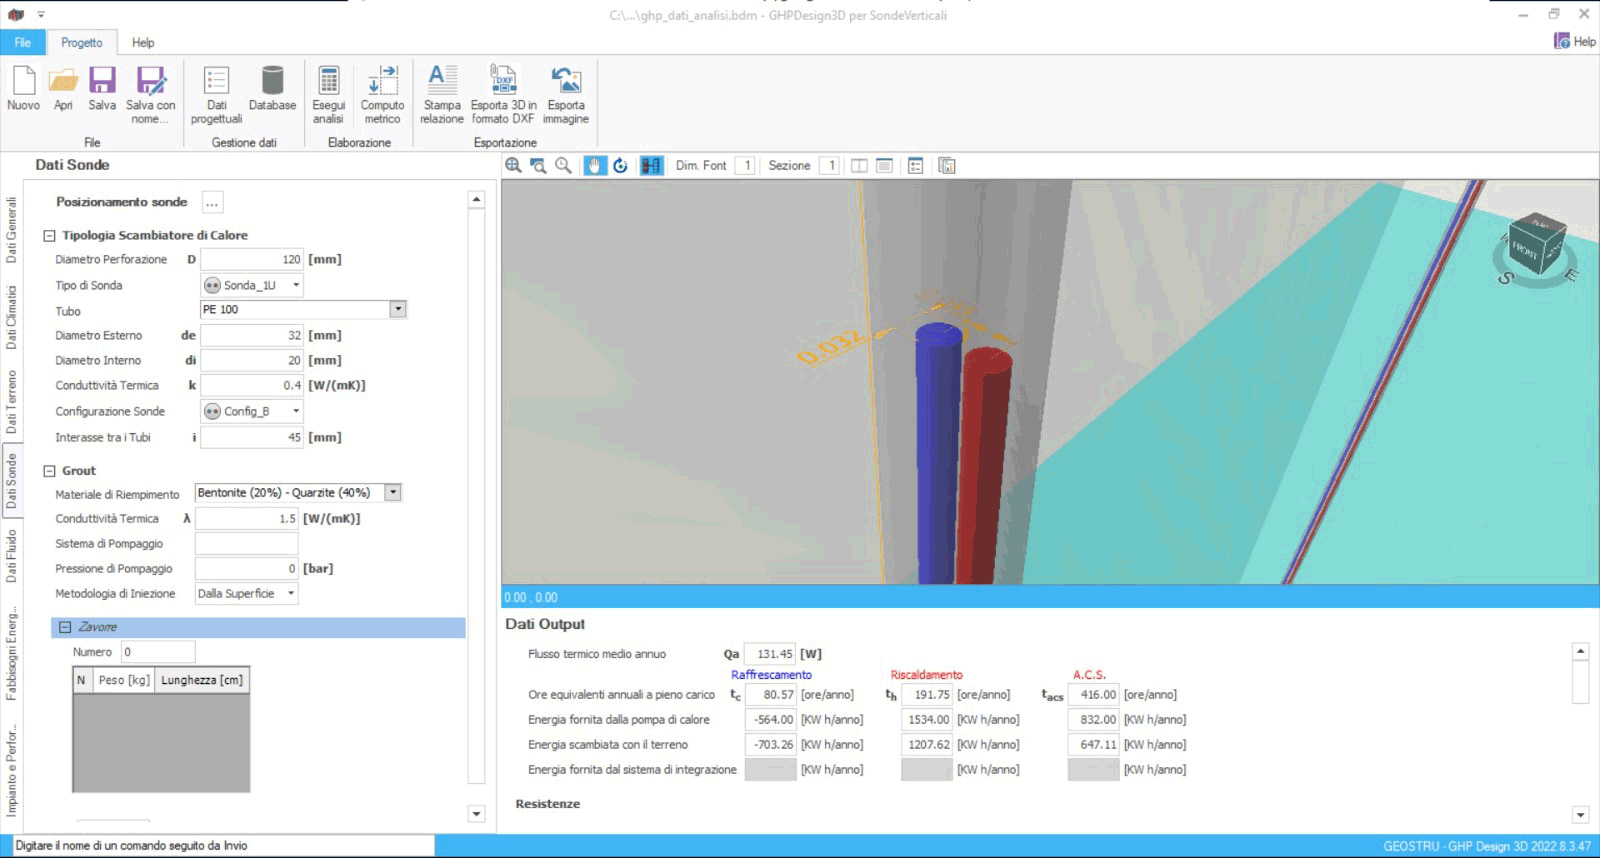Expand the Metodologia di Iniezione dropdown
The image size is (1600, 858).
pyautogui.click(x=291, y=594)
